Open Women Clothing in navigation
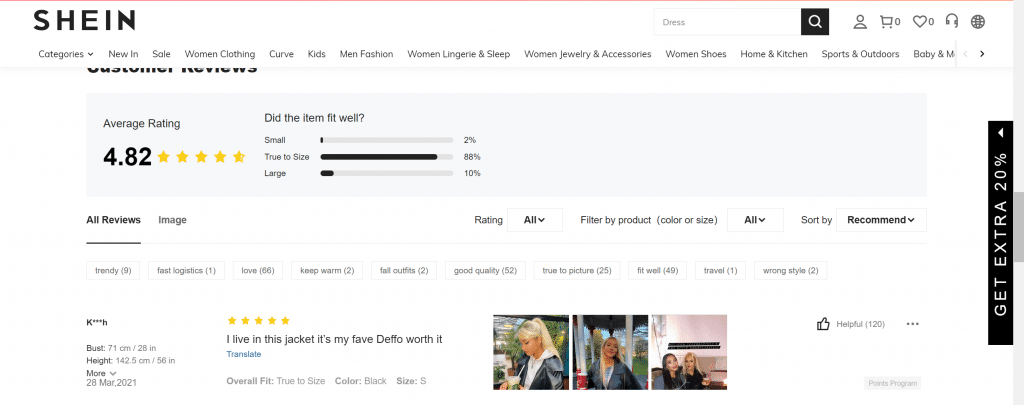The height and width of the screenshot is (405, 1024). pos(219,54)
